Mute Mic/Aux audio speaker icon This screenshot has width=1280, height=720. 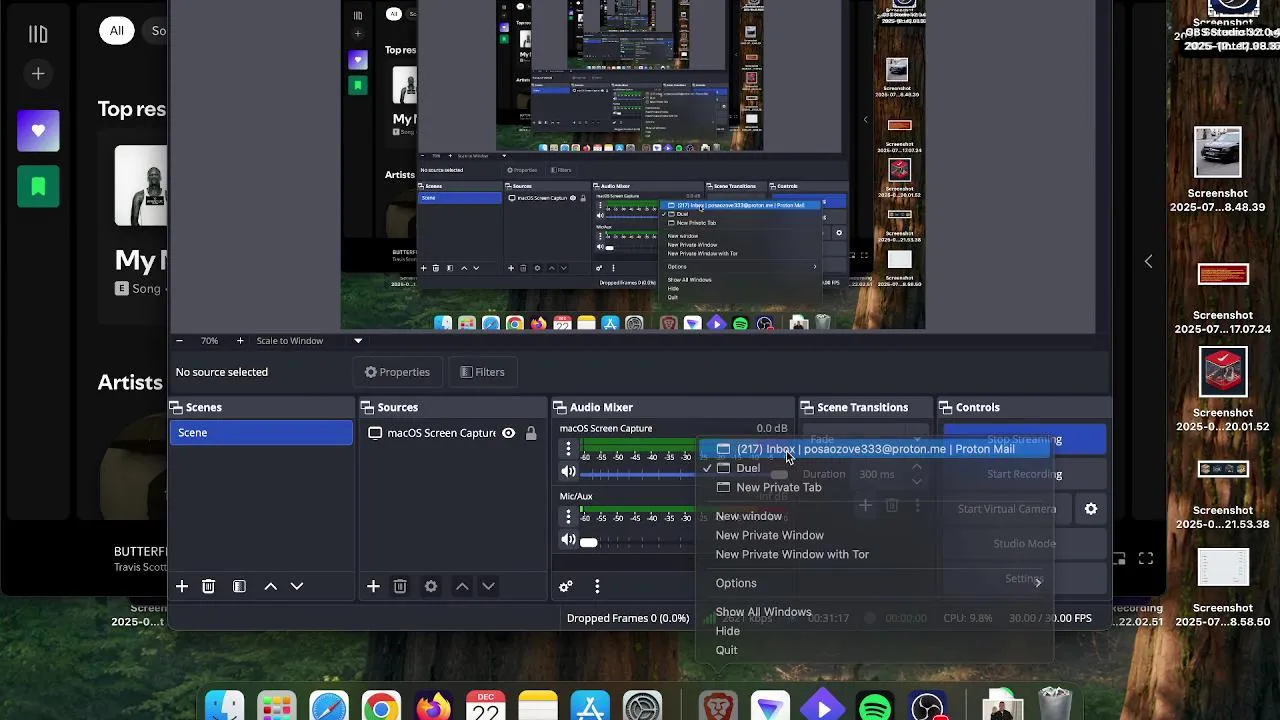[x=568, y=540]
